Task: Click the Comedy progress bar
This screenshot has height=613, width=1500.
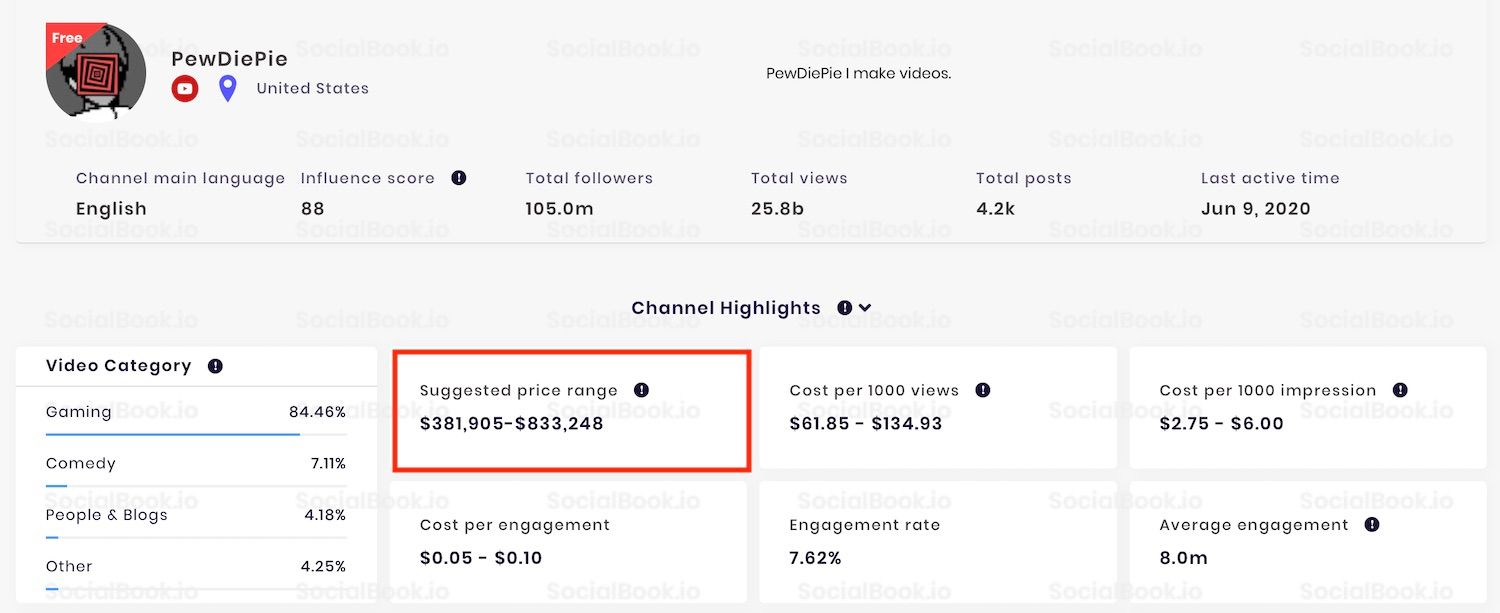Action: click(196, 485)
